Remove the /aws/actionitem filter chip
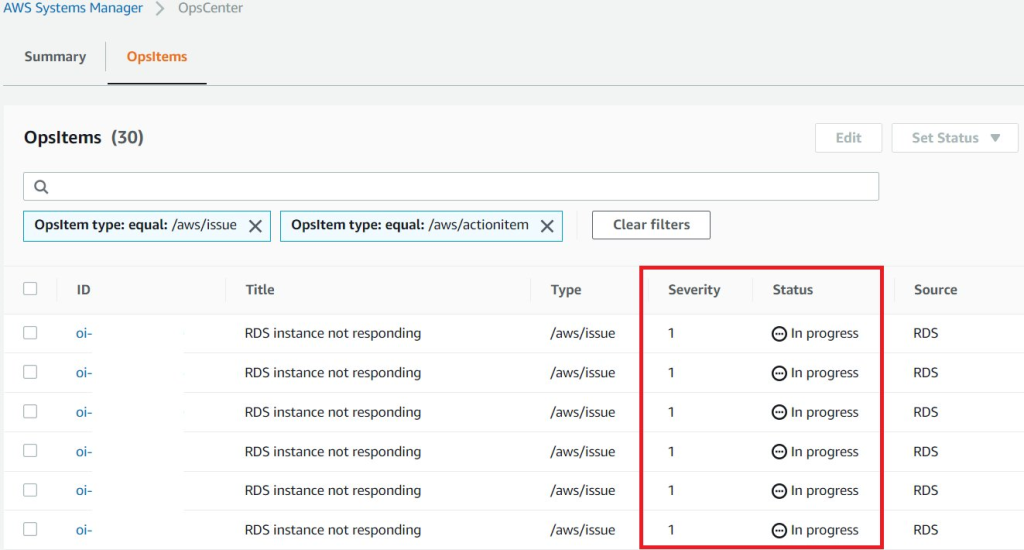Image resolution: width=1024 pixels, height=550 pixels. [547, 226]
